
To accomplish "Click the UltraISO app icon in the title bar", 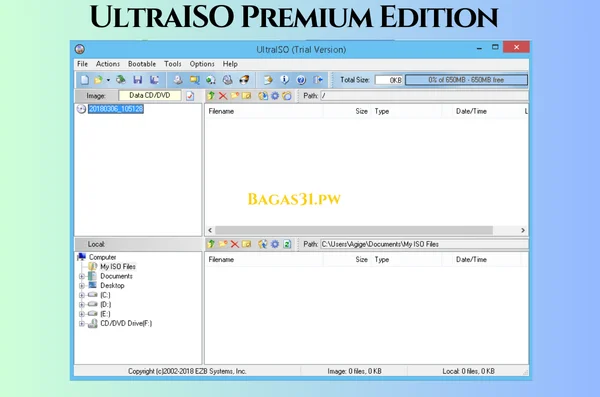I will (80, 49).
